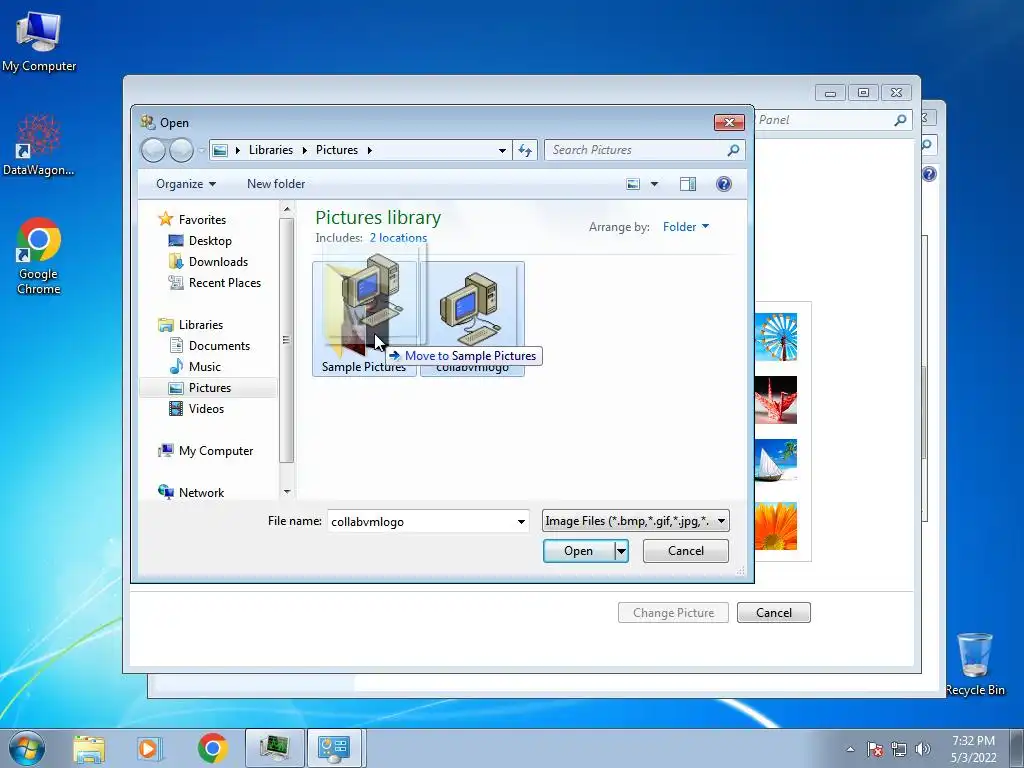Screen dimensions: 1024x768
Task: Expand the views options dropdown arrow
Action: point(654,184)
